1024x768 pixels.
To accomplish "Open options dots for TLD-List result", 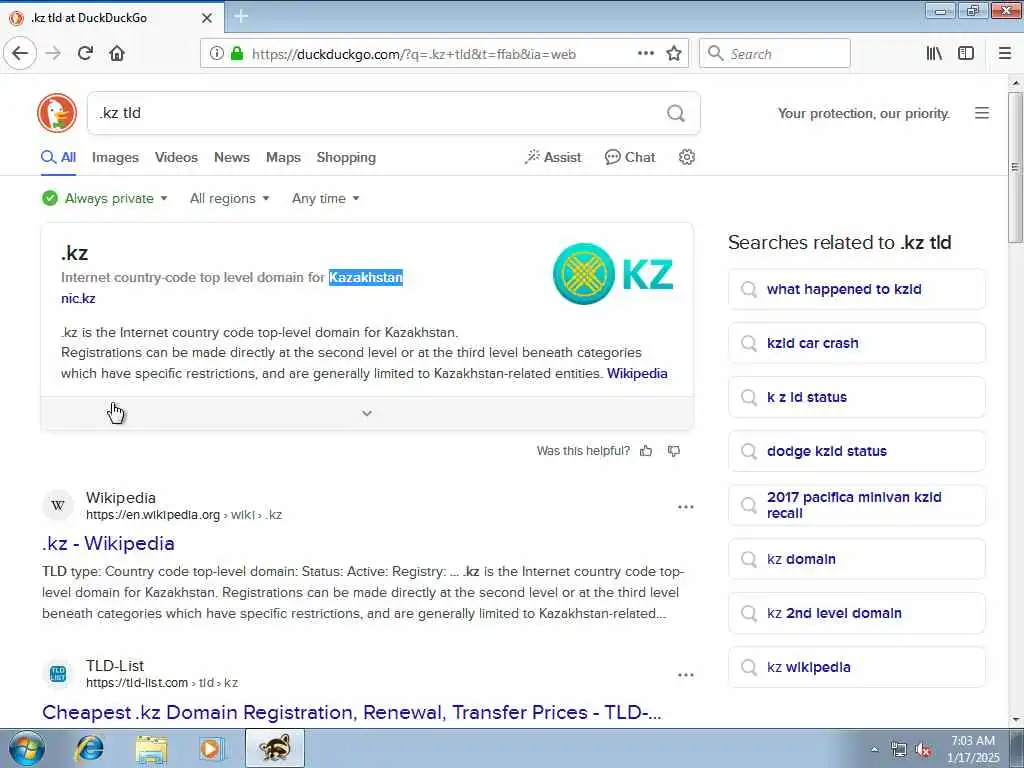I will click(686, 675).
